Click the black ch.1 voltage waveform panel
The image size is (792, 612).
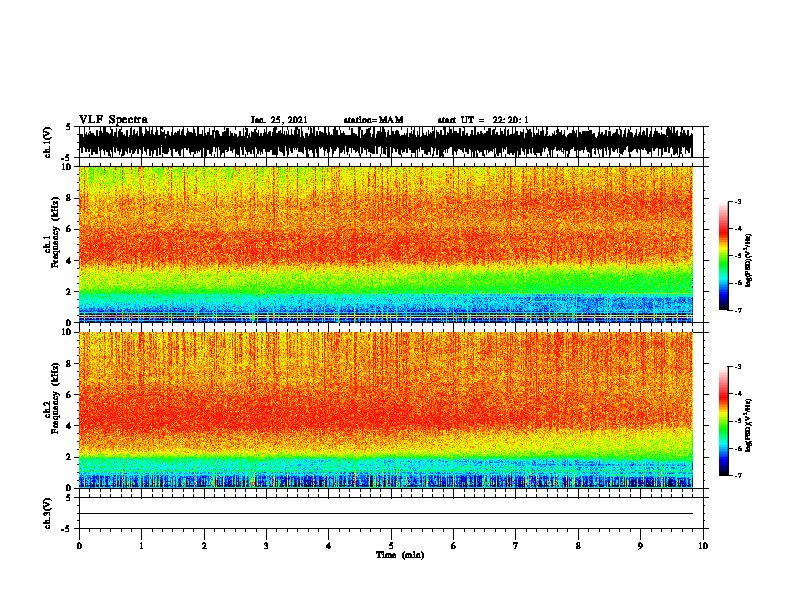(386, 142)
